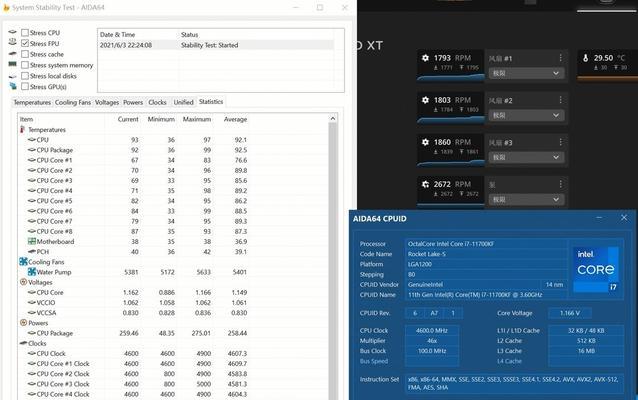Click the AIDA64 flame icon in title bar
The height and width of the screenshot is (400, 638).
[x=6, y=7]
